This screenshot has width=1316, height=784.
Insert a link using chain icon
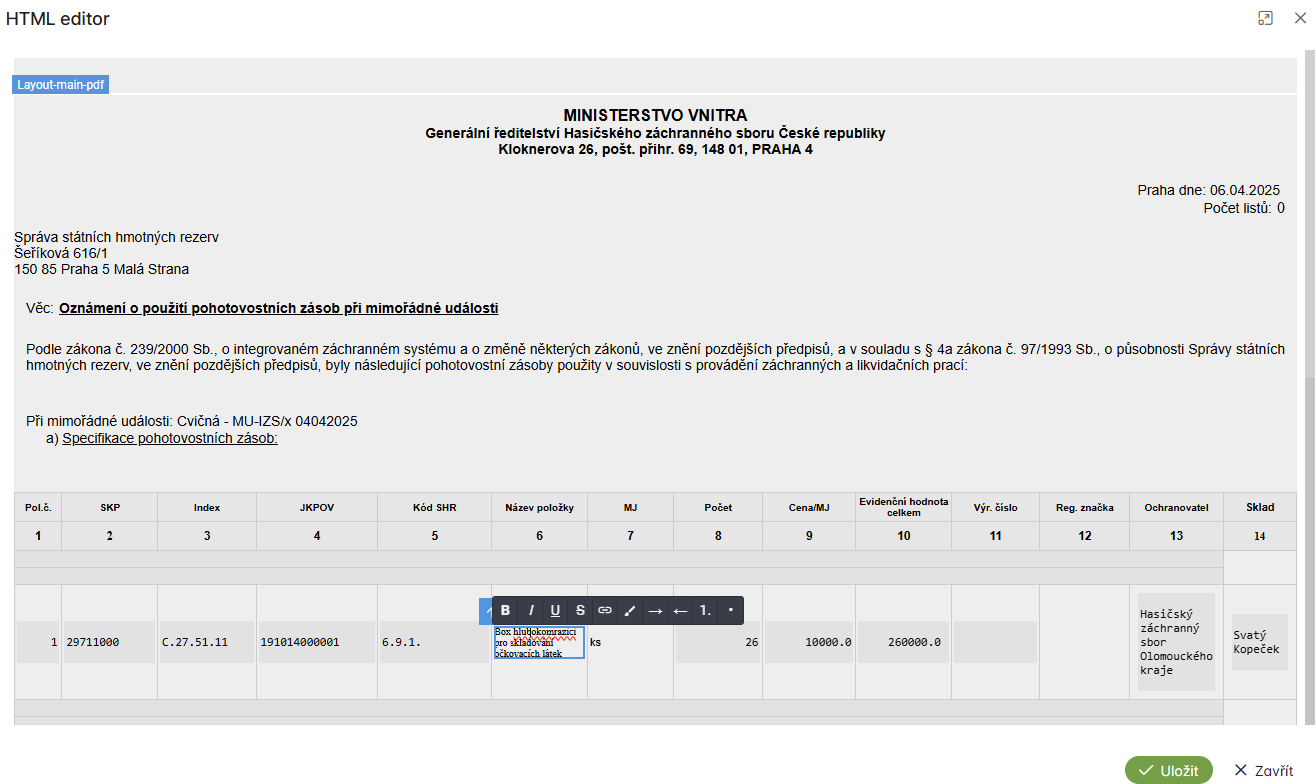[605, 610]
